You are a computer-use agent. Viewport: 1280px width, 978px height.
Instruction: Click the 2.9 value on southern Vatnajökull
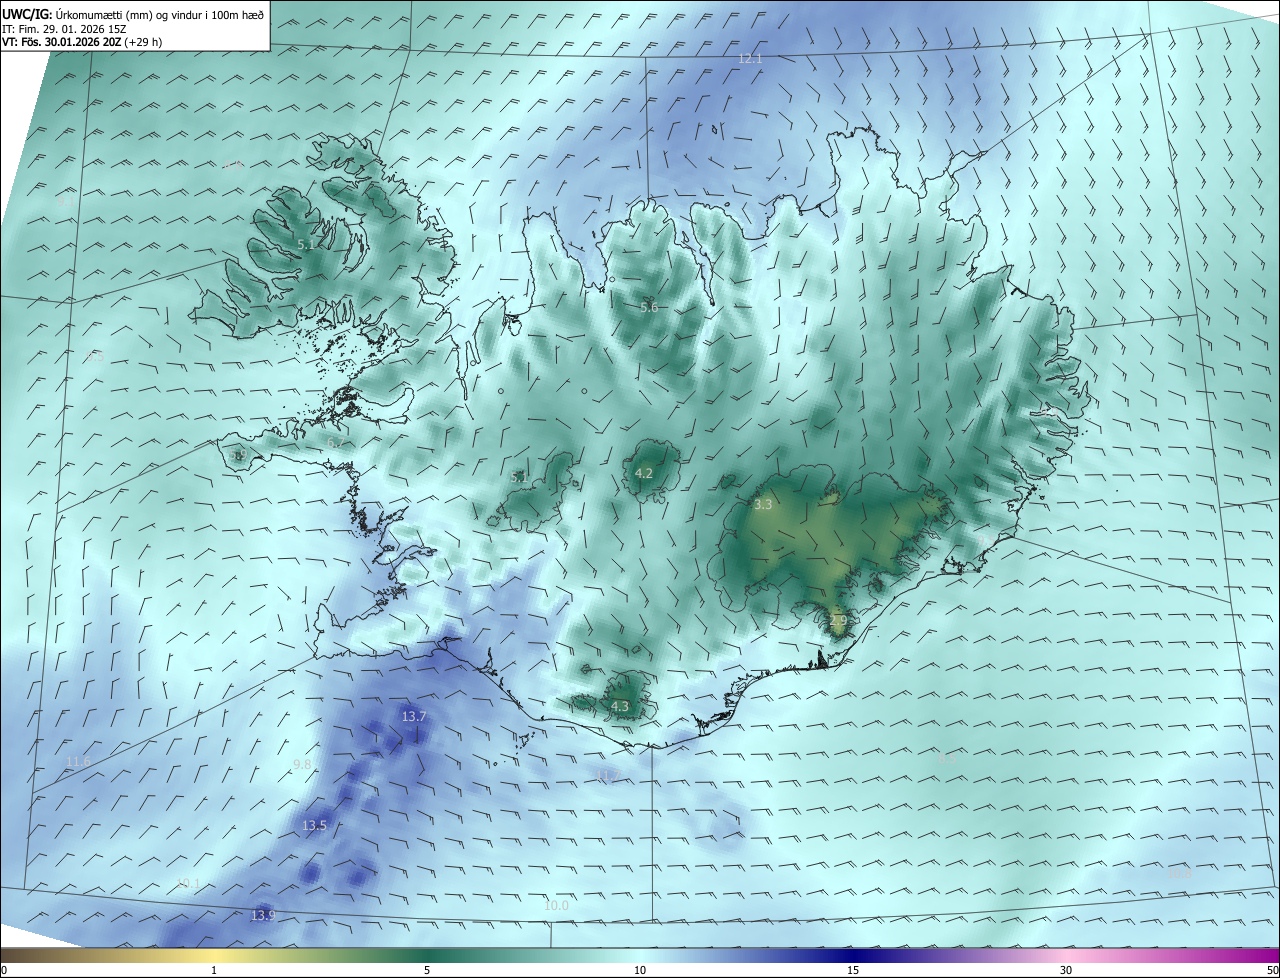(x=838, y=621)
